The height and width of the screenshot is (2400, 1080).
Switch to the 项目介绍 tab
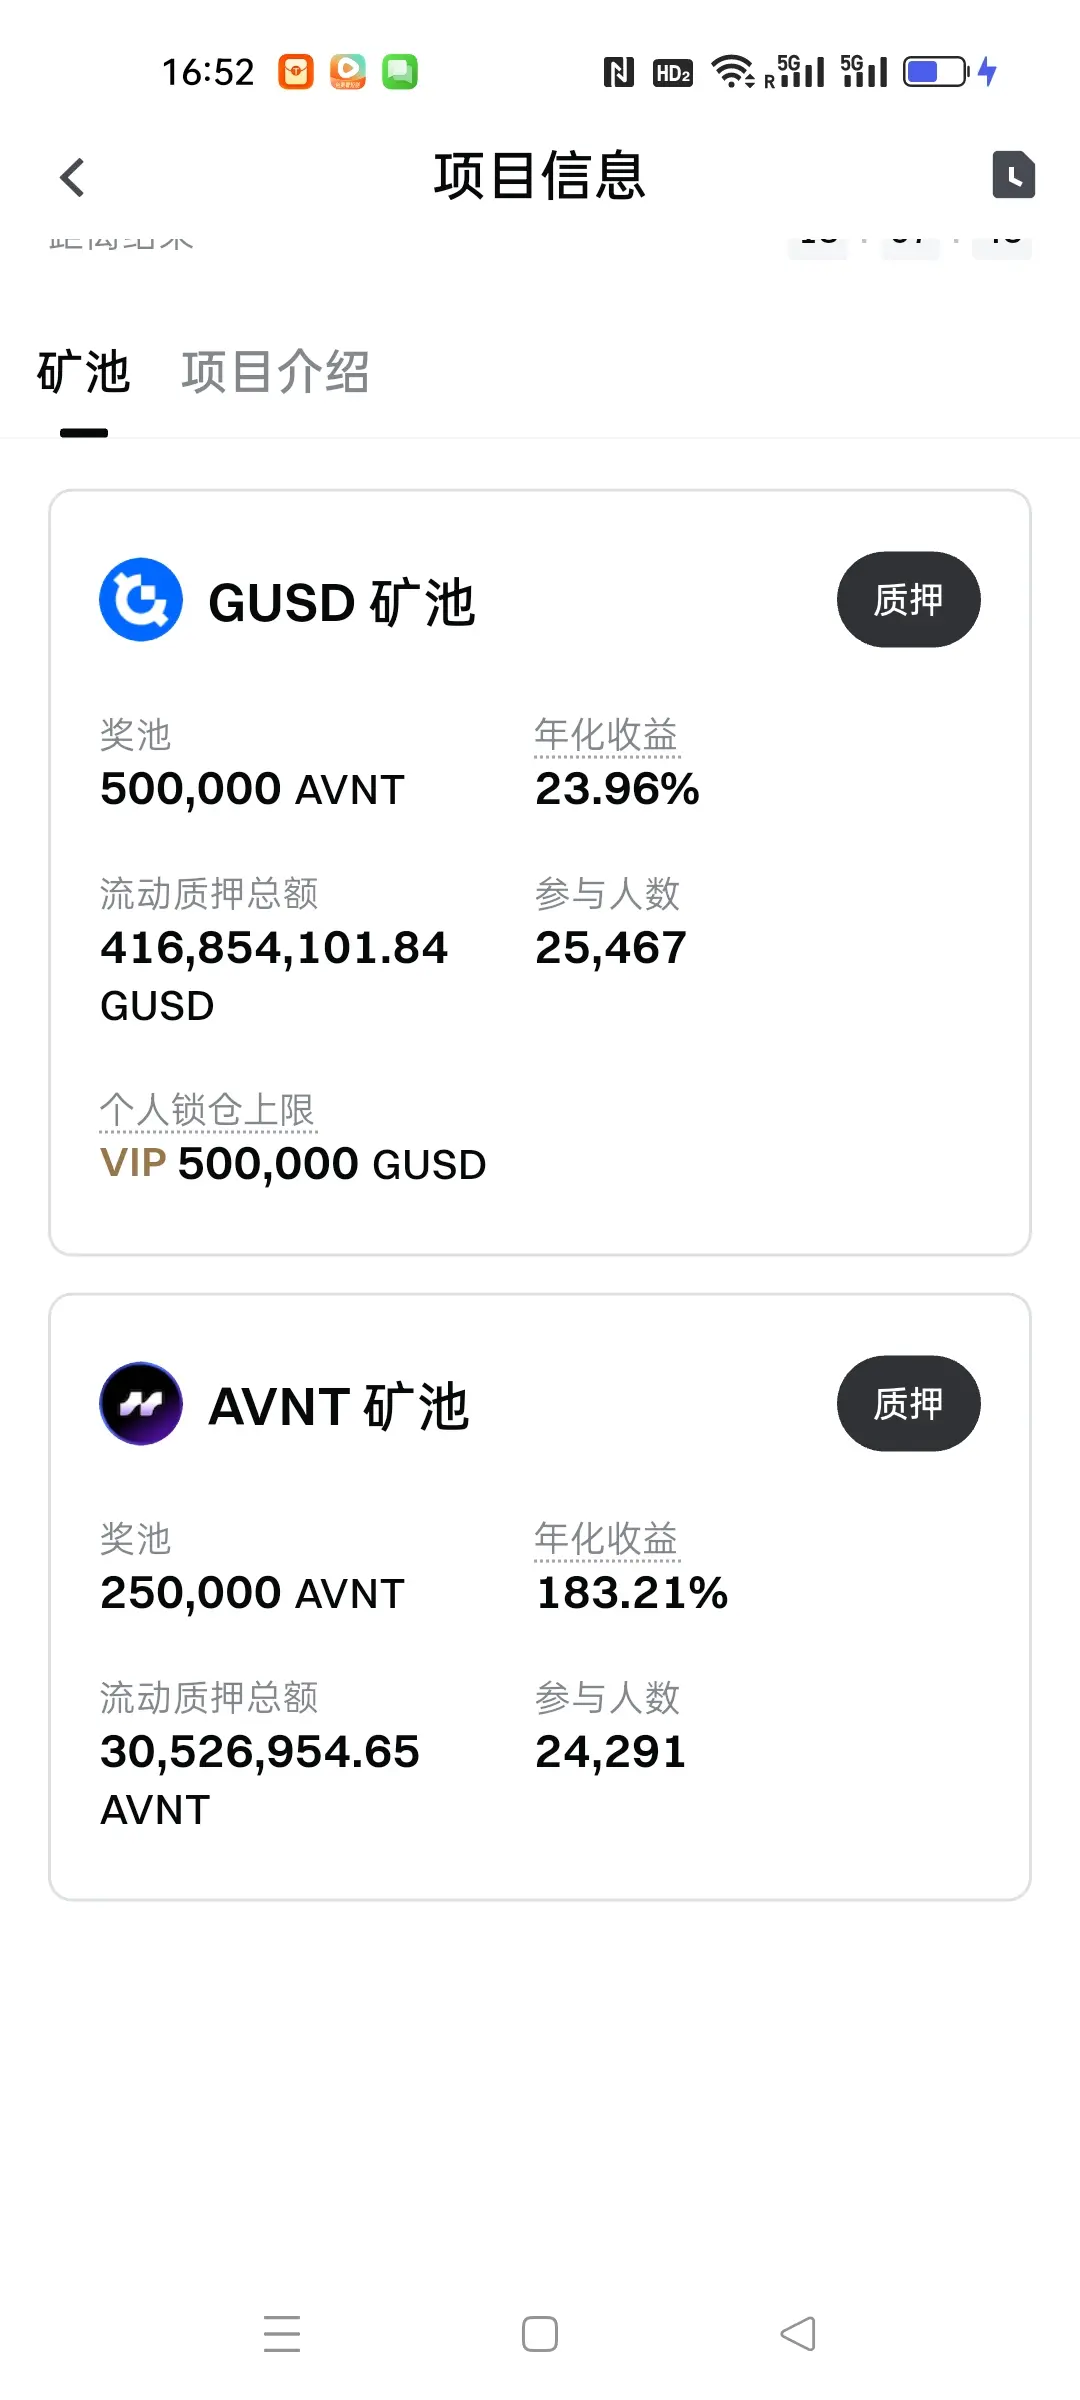coord(275,373)
